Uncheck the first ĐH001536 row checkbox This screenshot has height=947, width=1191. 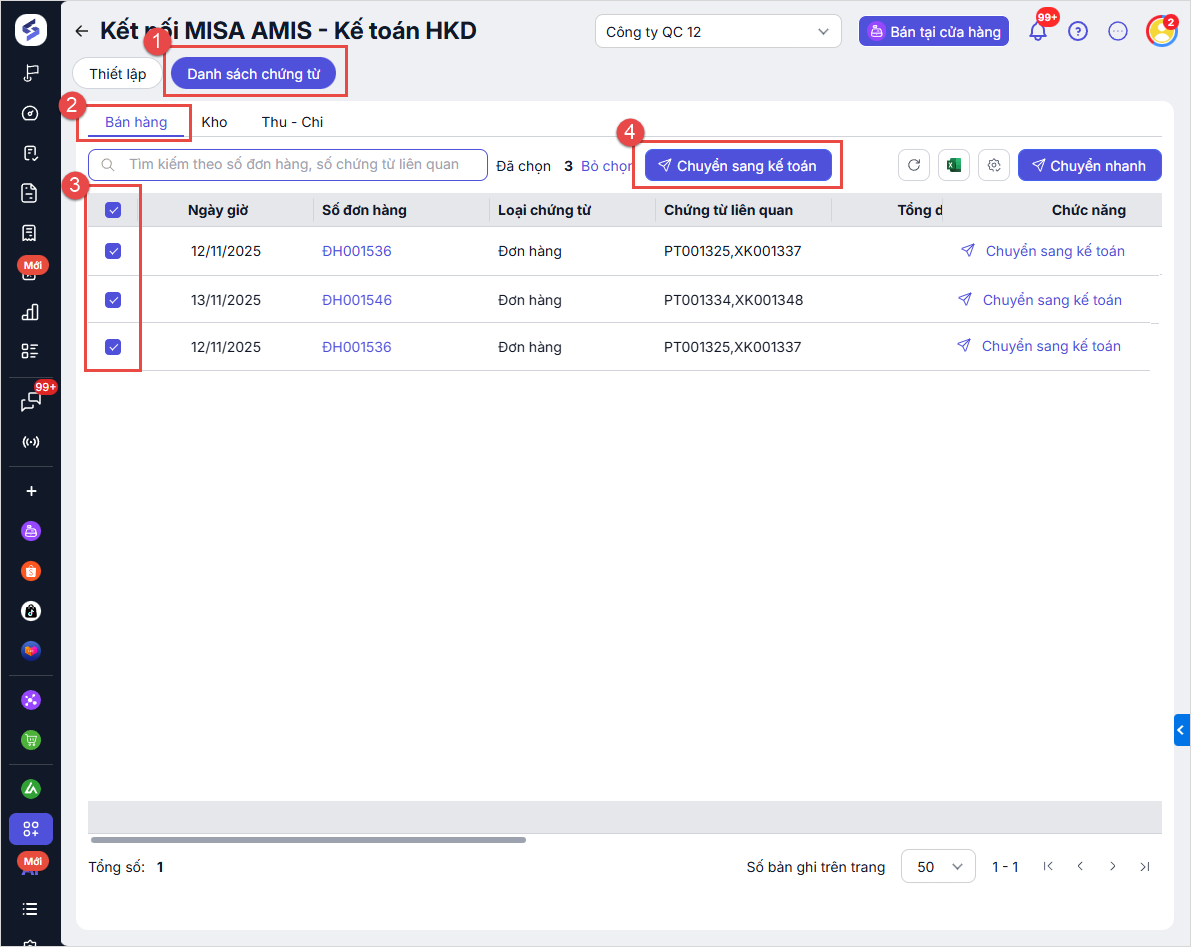point(113,252)
